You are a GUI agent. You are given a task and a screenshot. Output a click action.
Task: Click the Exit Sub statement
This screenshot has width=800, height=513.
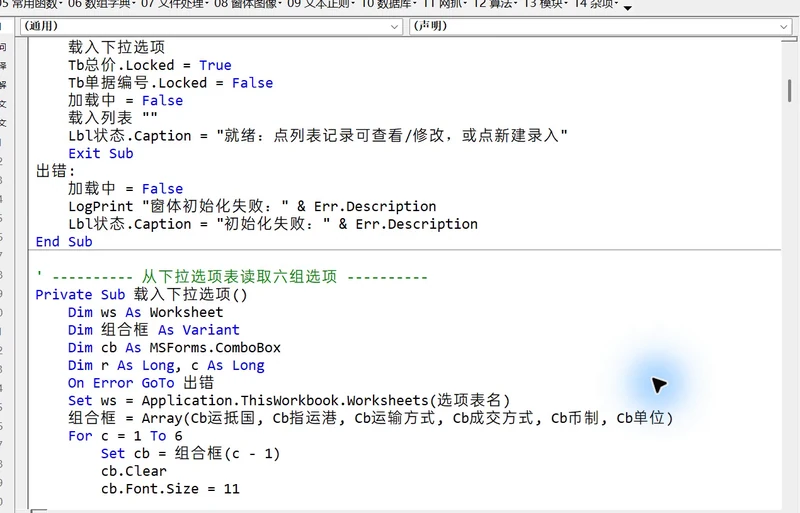101,153
